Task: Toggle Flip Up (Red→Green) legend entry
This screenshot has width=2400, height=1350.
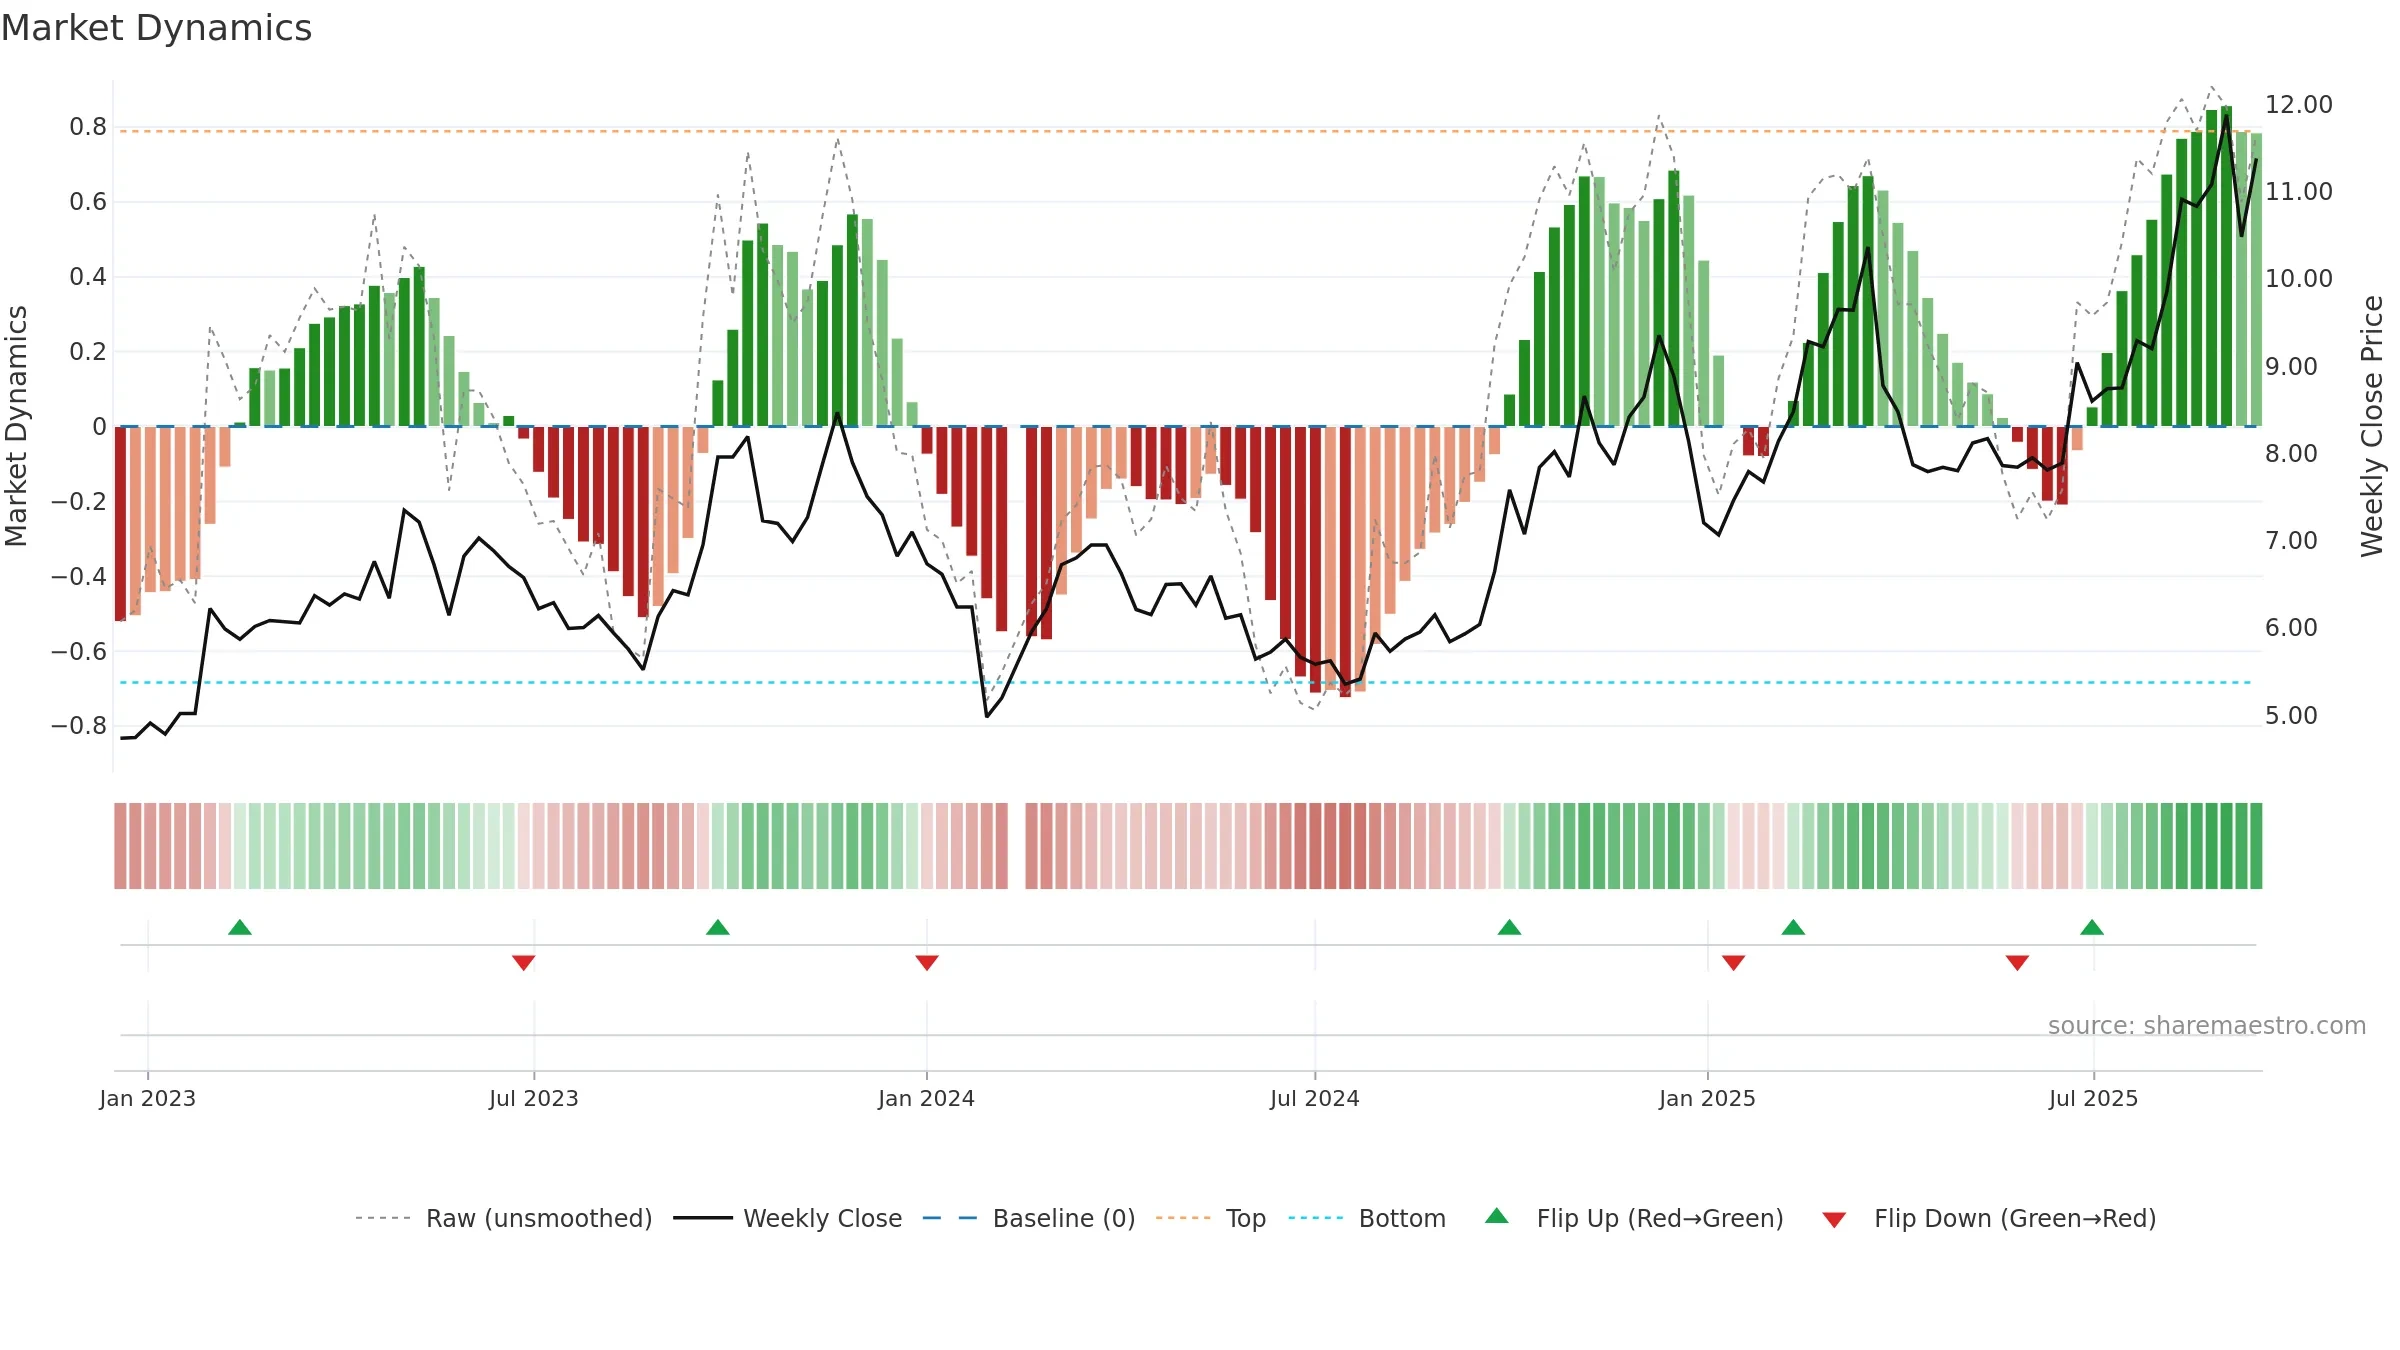Action: (x=1634, y=1218)
